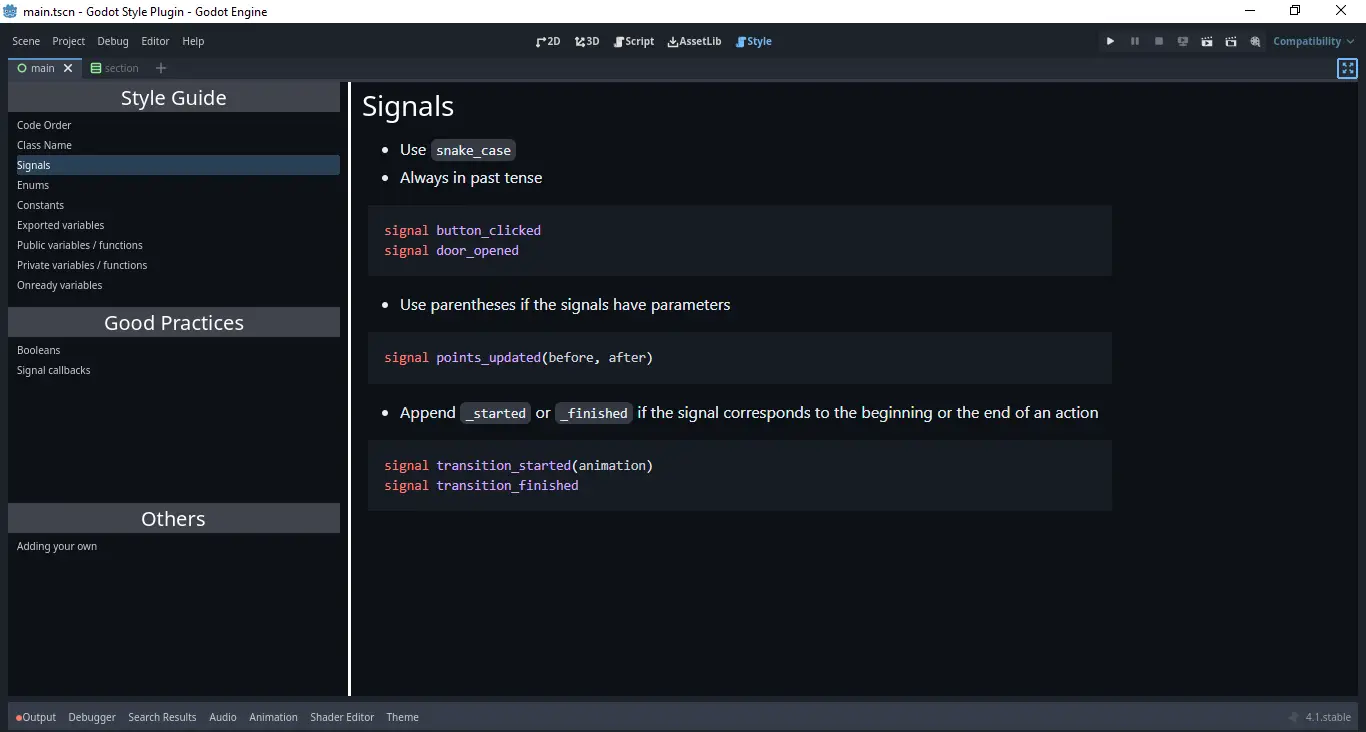Open the Editor menu
This screenshot has height=732, width=1366.
155,41
